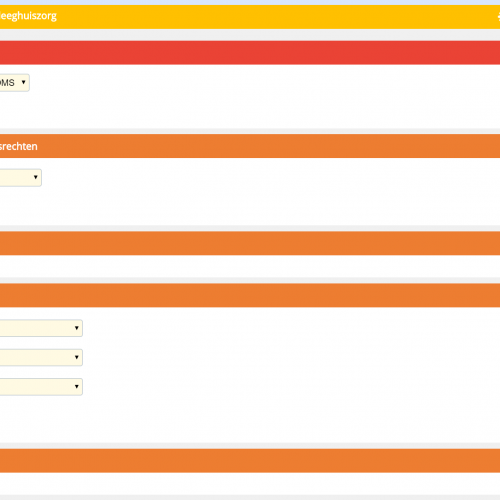Toggle the blank orange header below "srechten"
500x500 pixels.
coord(250,243)
